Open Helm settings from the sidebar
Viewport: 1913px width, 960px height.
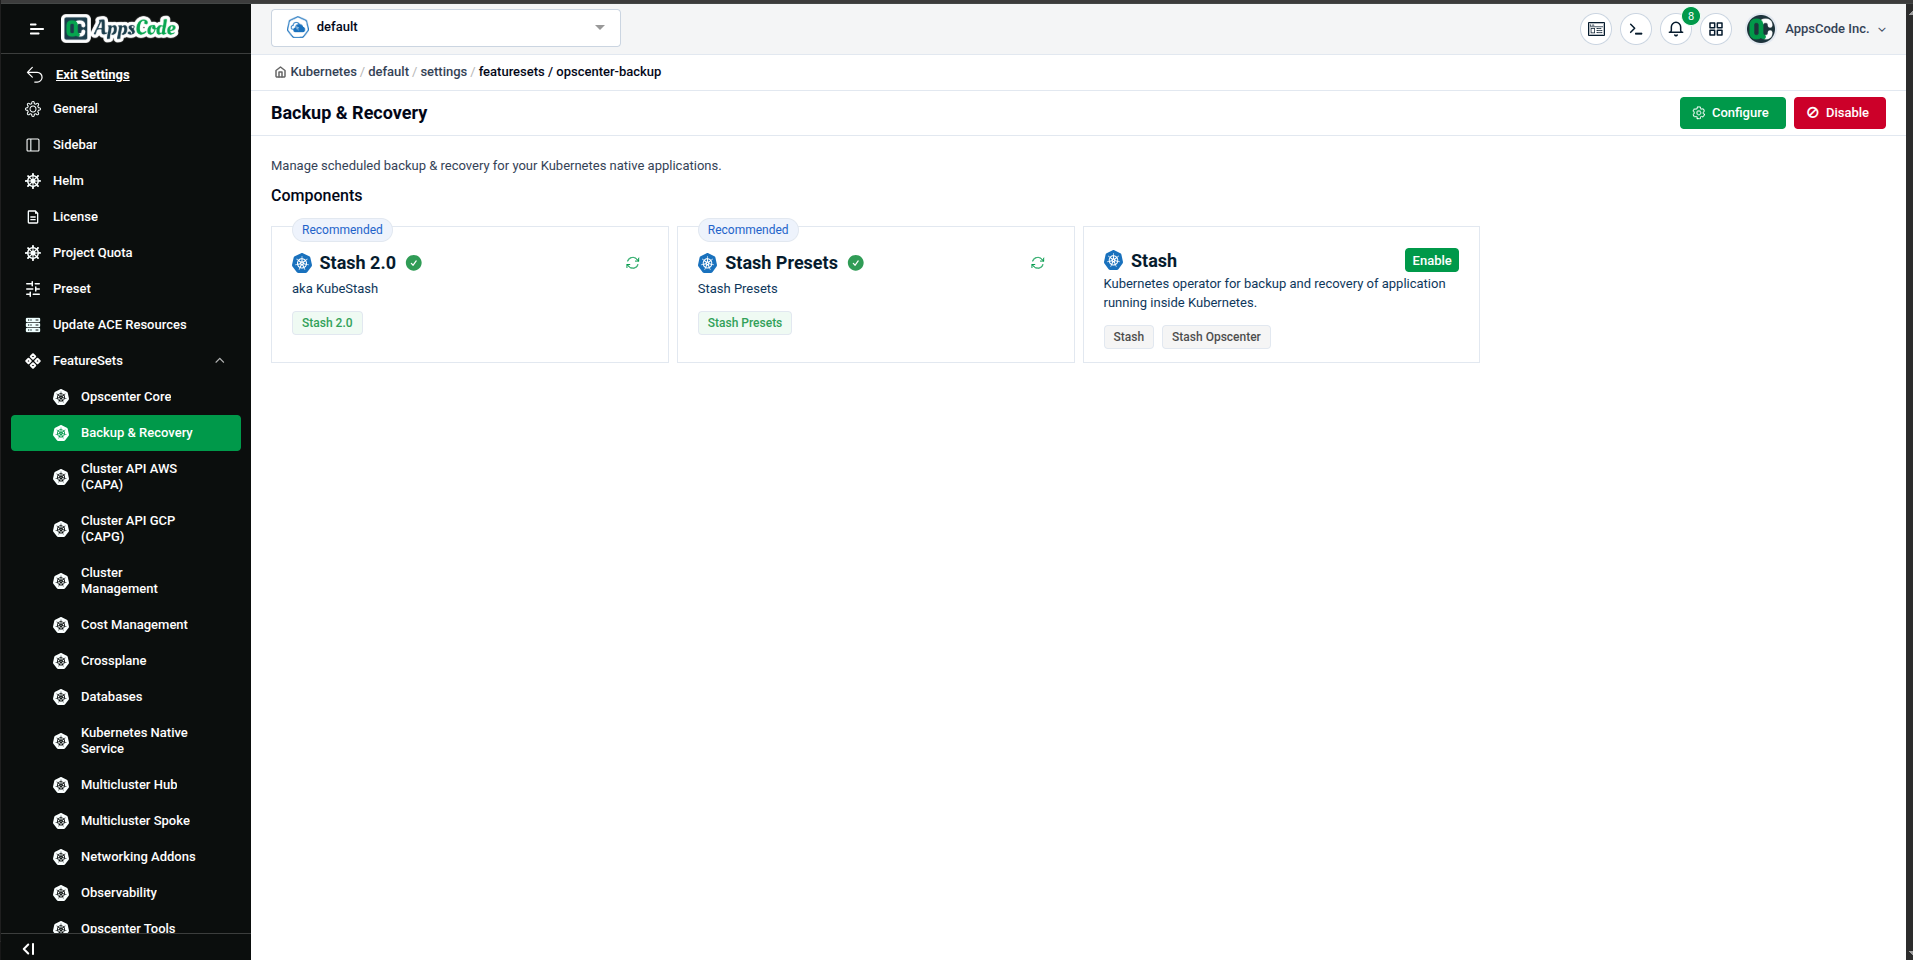click(x=69, y=180)
